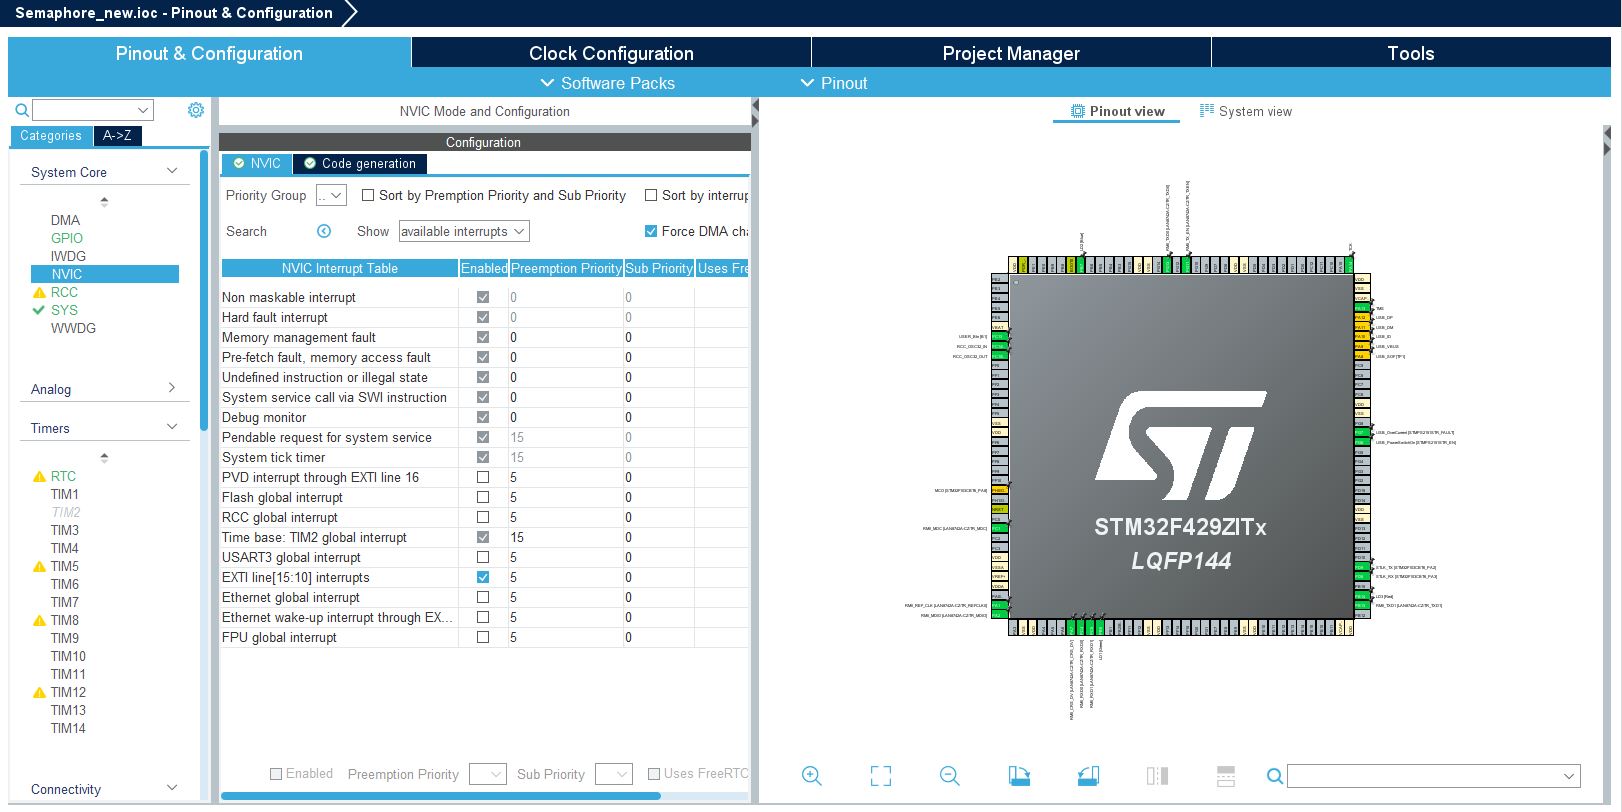Screen dimensions: 1622x812
Task: Open the Priority Group dropdown
Action: (x=331, y=195)
